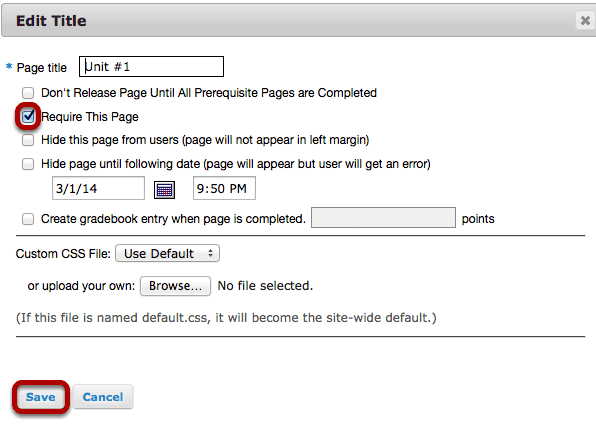Click the 'Custom CSS File:' label
This screenshot has width=596, height=443.
click(63, 254)
